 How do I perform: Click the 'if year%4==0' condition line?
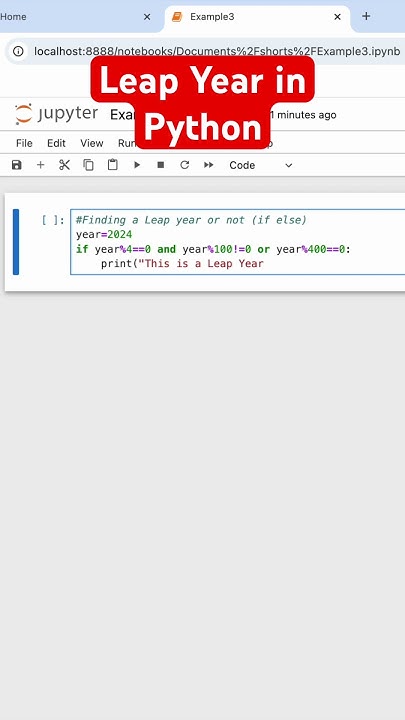click(x=213, y=249)
